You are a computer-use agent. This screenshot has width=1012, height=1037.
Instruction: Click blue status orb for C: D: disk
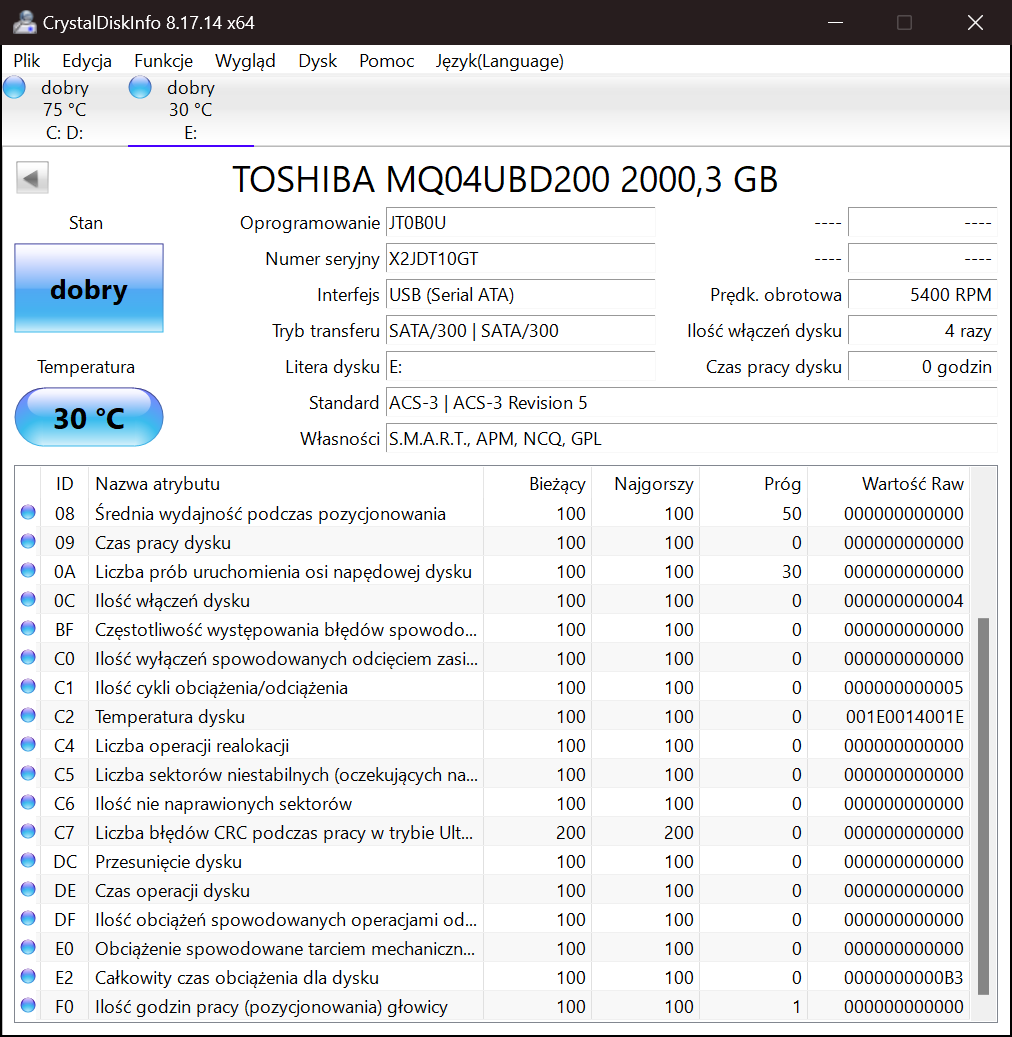pos(15,87)
